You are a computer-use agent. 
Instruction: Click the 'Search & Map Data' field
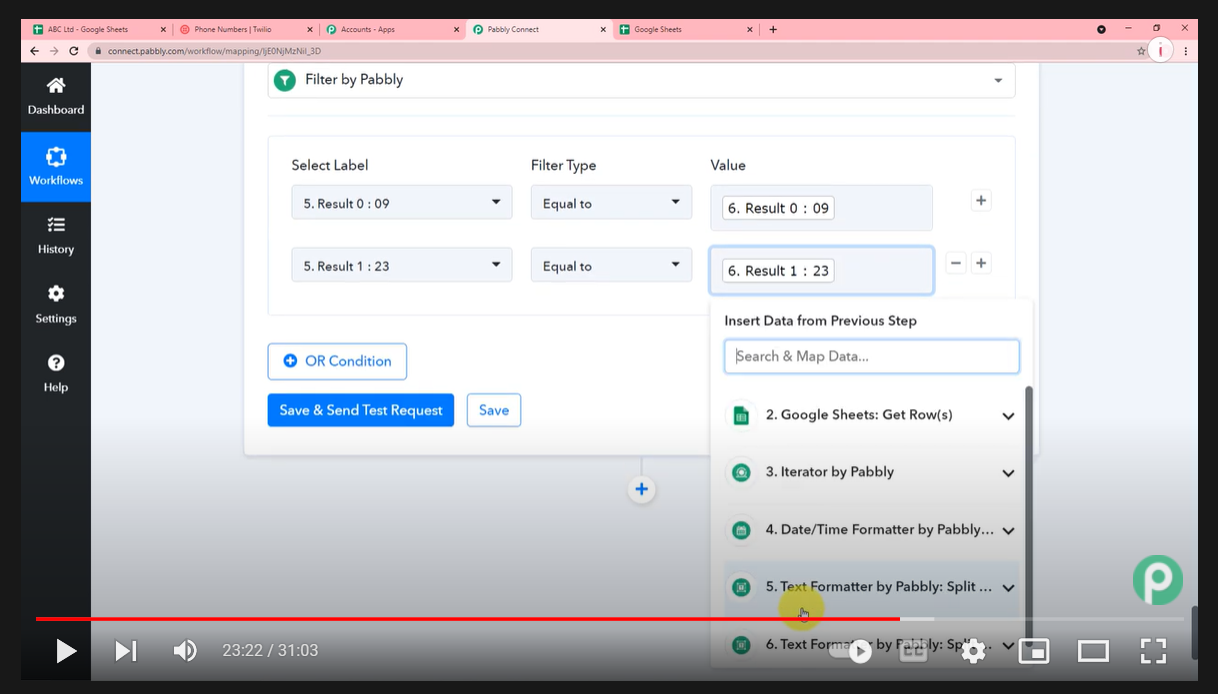coord(871,356)
